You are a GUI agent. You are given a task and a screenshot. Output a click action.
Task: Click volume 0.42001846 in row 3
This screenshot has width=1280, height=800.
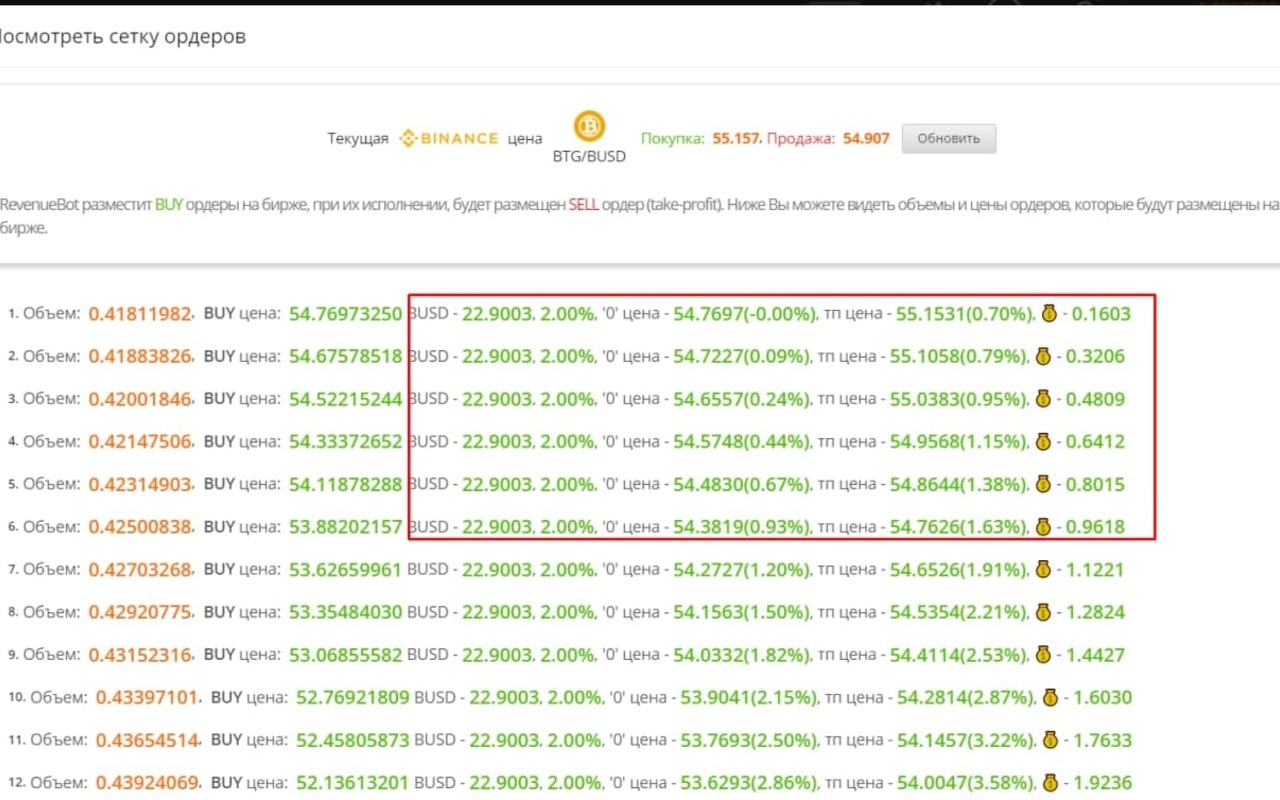(x=140, y=399)
